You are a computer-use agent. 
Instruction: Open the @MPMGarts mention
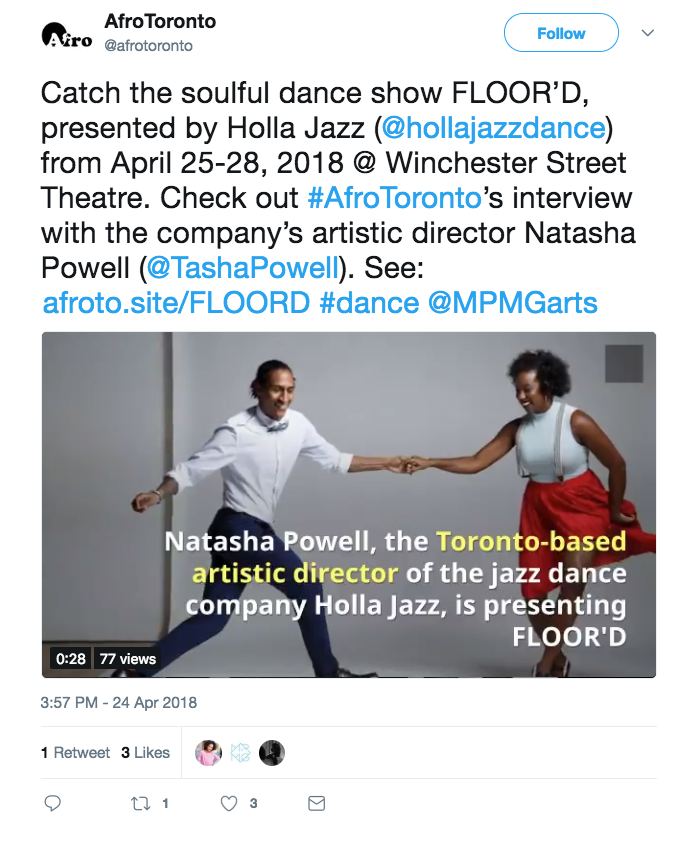[x=513, y=303]
